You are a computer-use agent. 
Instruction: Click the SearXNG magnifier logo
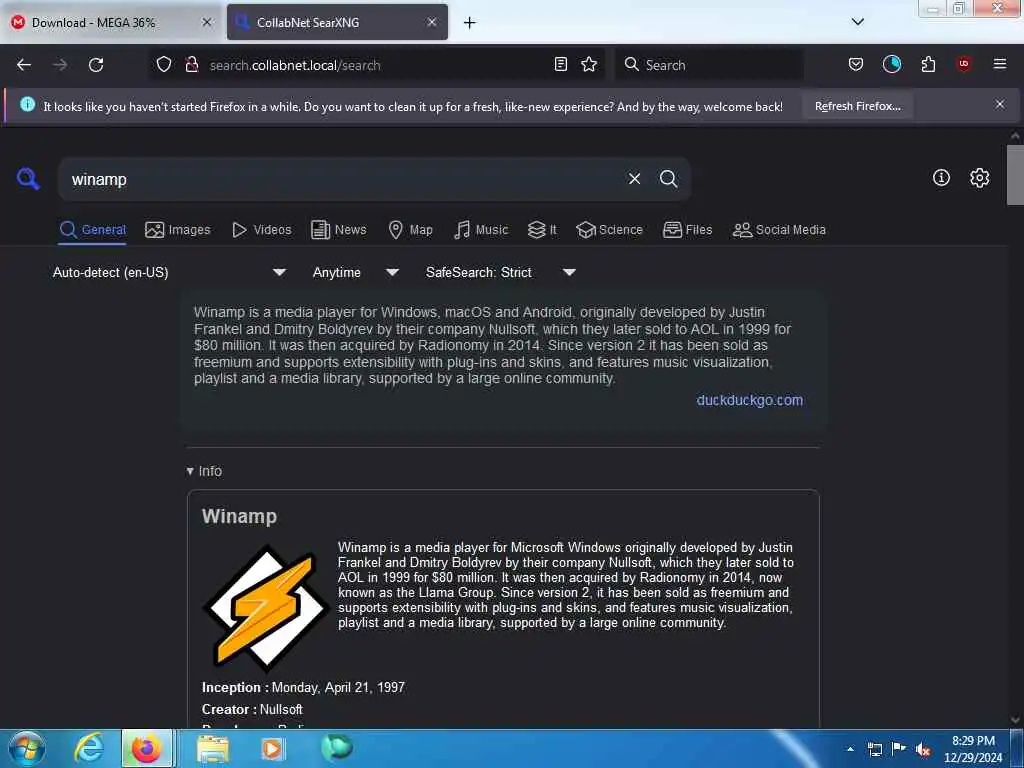pos(28,178)
